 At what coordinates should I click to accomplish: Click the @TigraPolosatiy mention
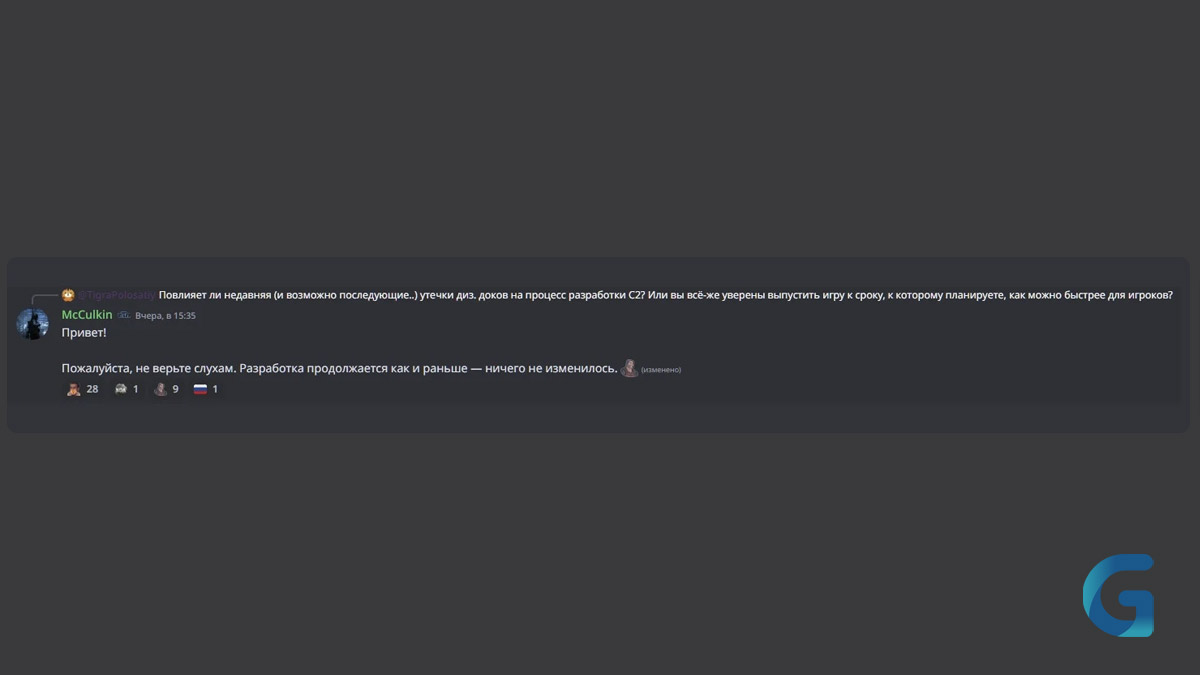pos(117,295)
